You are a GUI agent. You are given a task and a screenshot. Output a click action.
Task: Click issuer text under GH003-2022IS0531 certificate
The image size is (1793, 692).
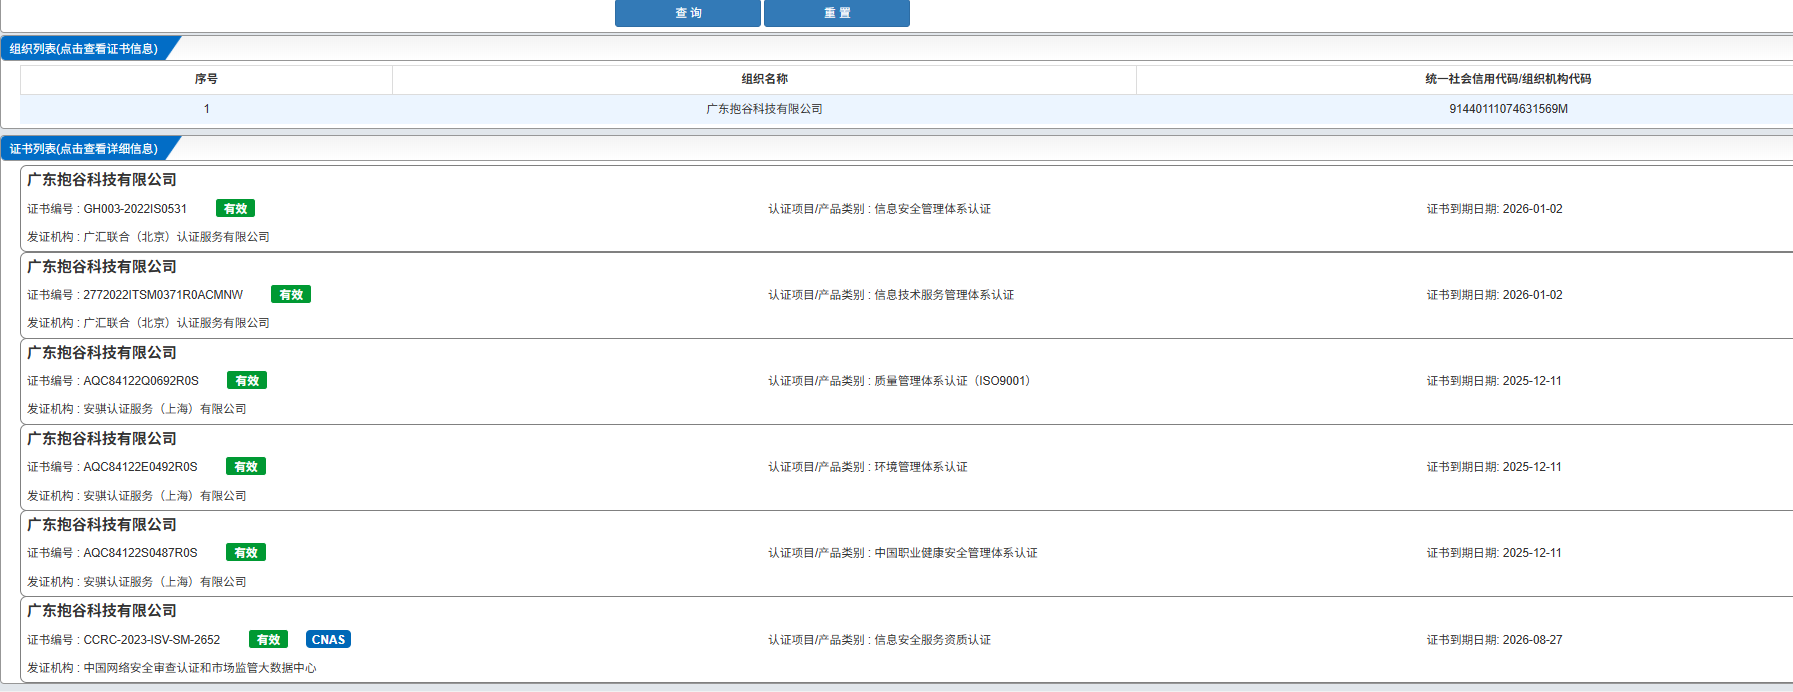click(x=176, y=237)
